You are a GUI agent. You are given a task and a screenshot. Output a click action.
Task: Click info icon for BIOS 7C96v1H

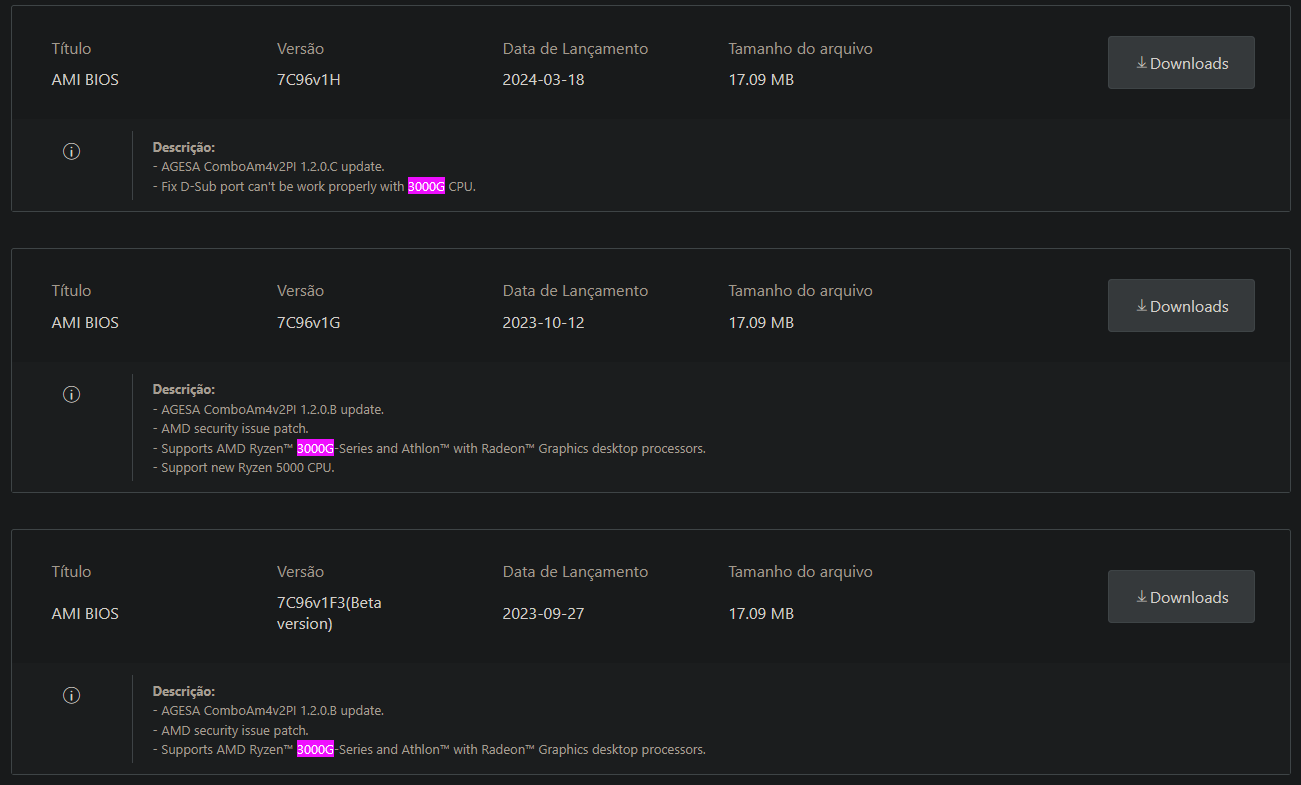point(71,151)
